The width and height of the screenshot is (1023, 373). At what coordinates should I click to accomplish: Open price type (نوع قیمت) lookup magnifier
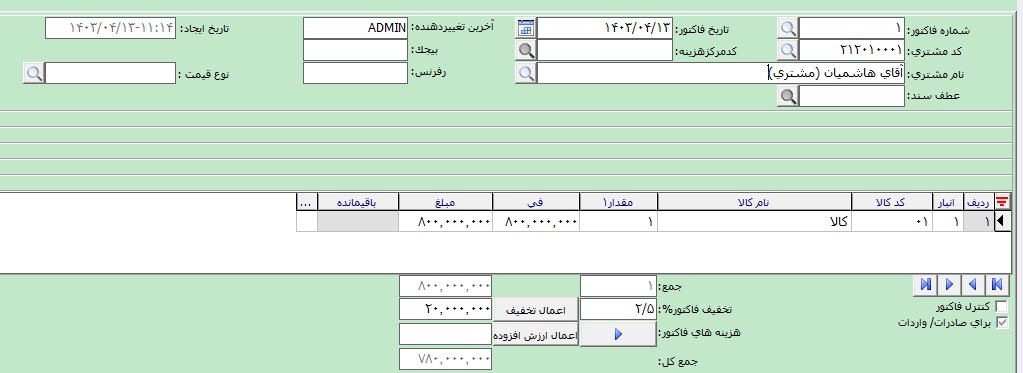click(x=34, y=73)
